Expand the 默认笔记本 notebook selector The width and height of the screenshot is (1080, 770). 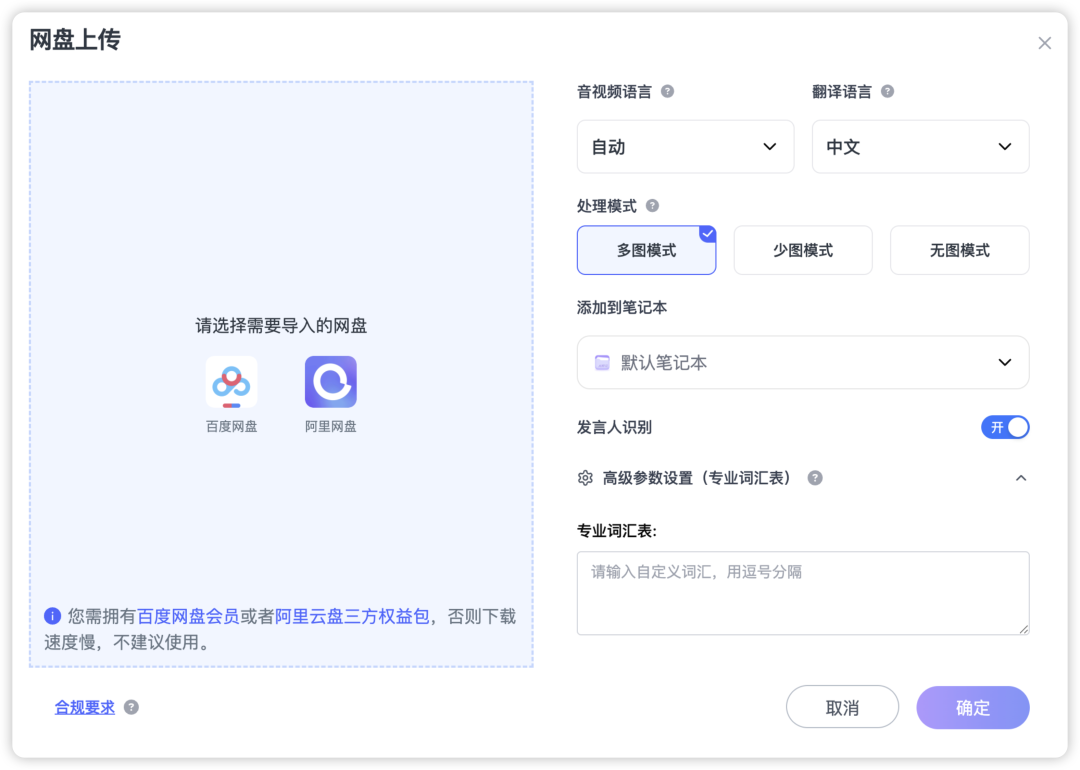pyautogui.click(x=803, y=362)
